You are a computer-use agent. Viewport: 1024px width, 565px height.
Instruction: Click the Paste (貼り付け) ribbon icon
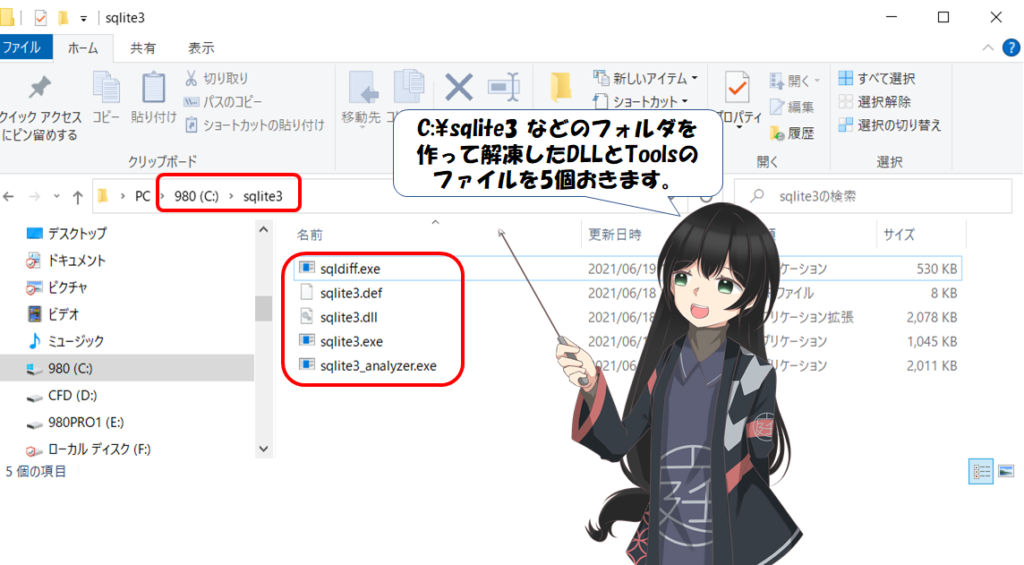point(153,97)
